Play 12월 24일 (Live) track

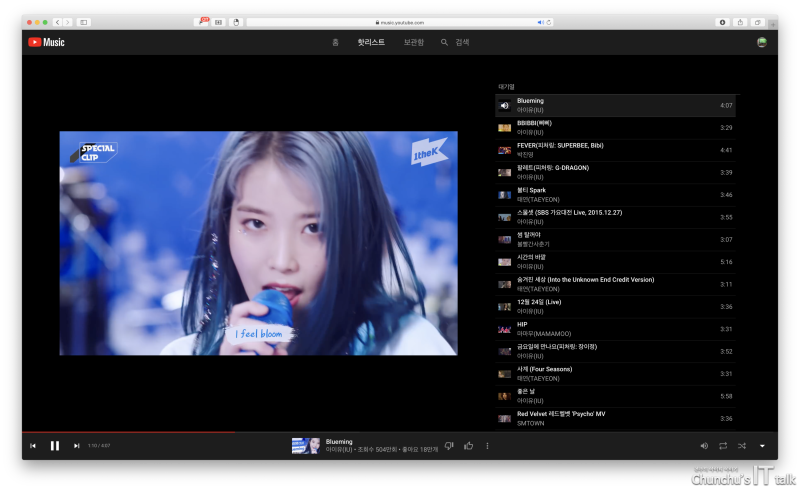coord(615,307)
